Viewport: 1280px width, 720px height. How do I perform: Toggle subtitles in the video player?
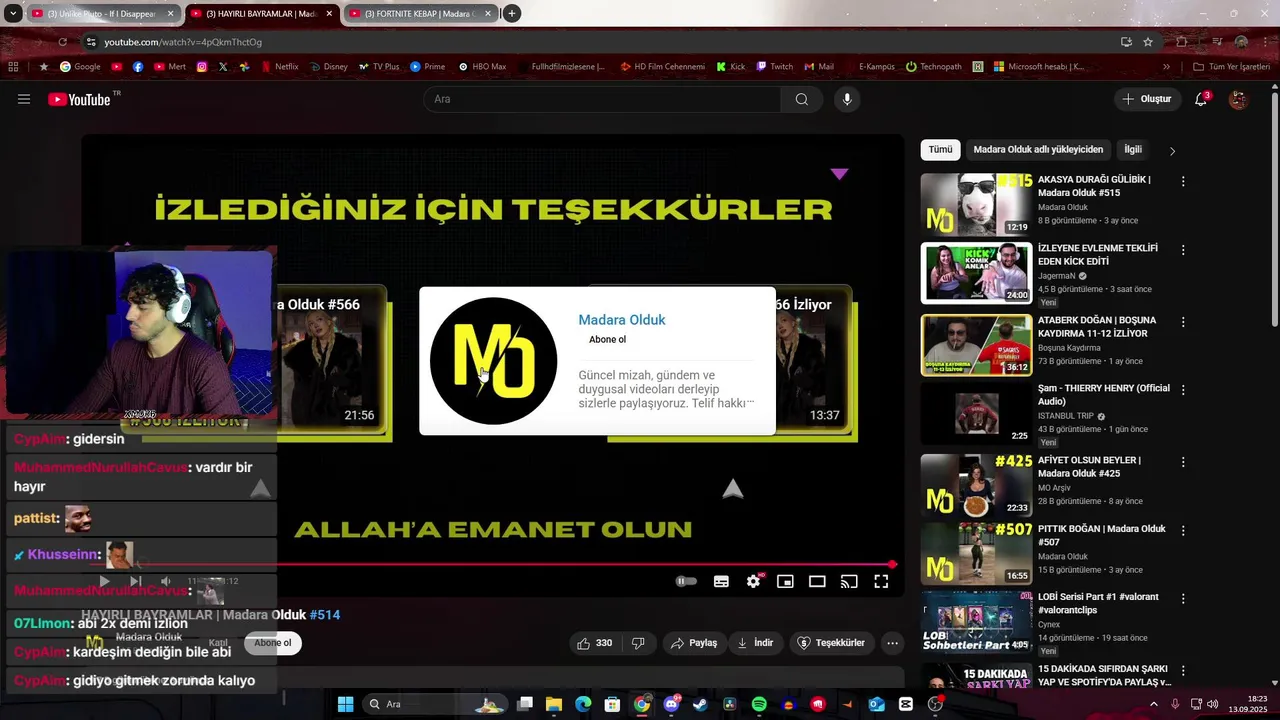coord(721,581)
